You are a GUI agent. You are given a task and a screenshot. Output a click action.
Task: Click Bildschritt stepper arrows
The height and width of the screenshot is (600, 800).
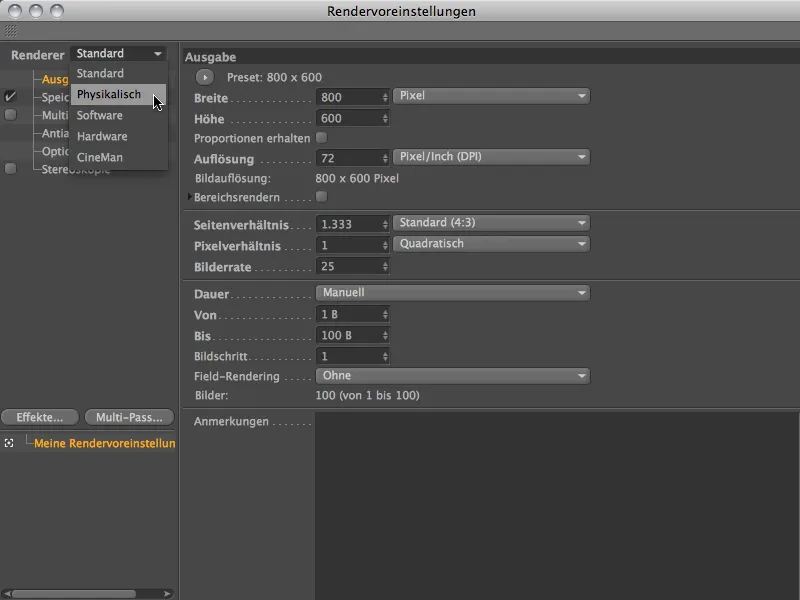coord(385,356)
